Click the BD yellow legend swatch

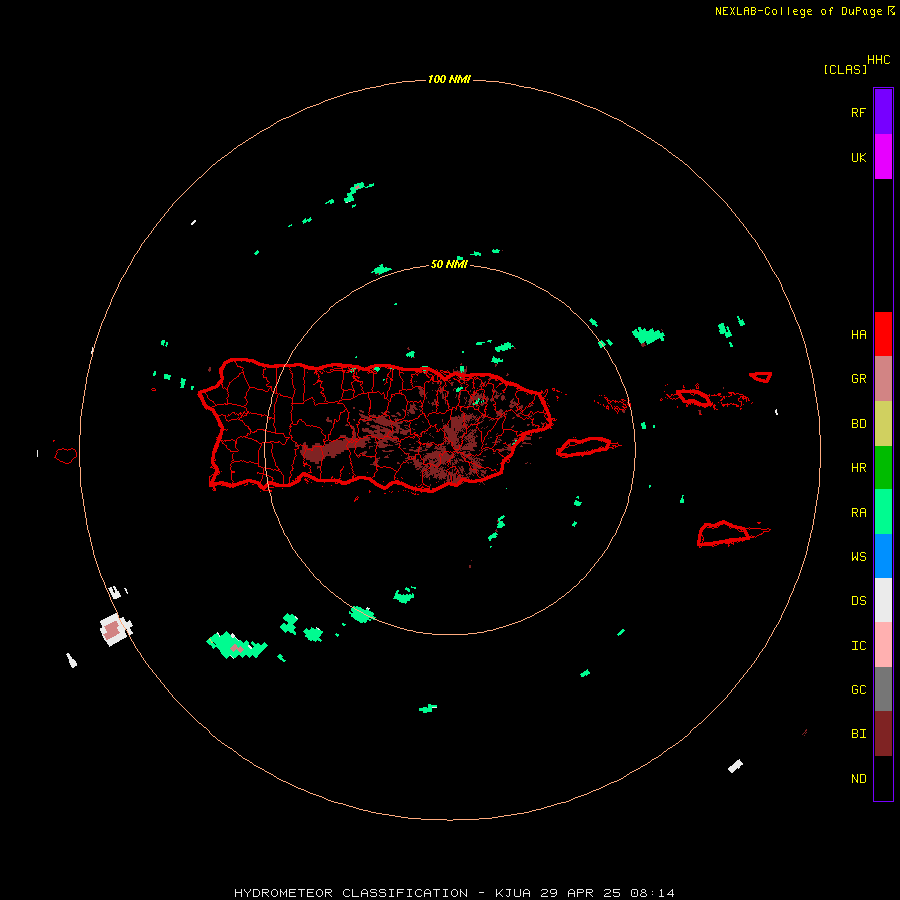click(883, 424)
